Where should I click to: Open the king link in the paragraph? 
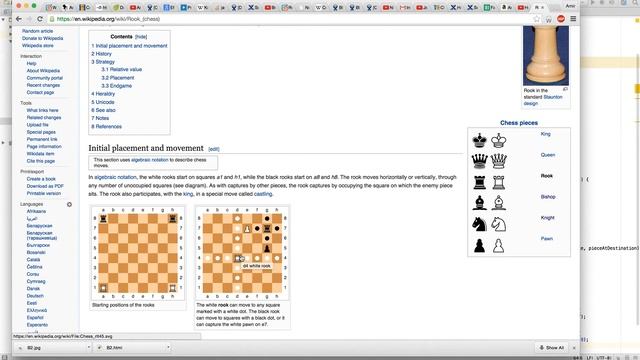pos(188,194)
